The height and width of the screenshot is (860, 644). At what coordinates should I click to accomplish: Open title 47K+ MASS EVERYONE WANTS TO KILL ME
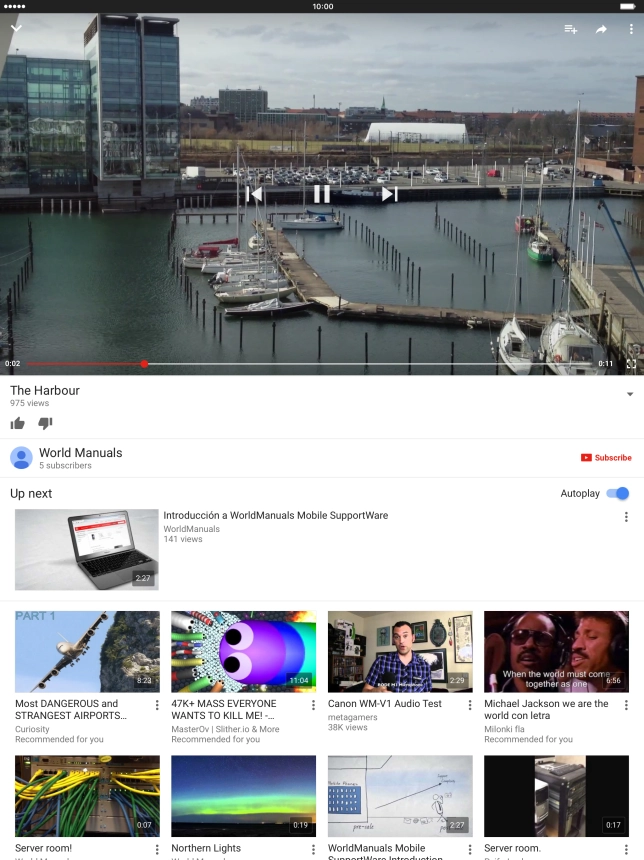coord(224,709)
